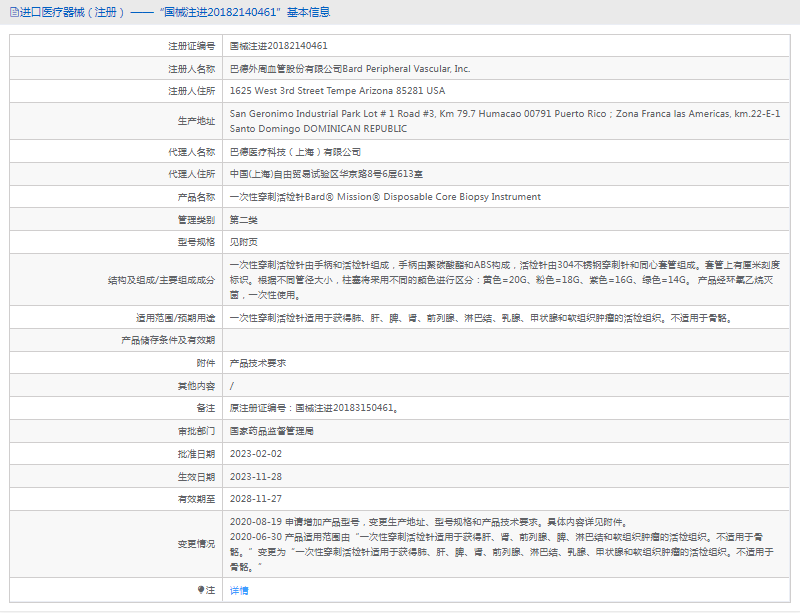
Task: Click the effective date 2023-11-28
Action: click(x=255, y=476)
